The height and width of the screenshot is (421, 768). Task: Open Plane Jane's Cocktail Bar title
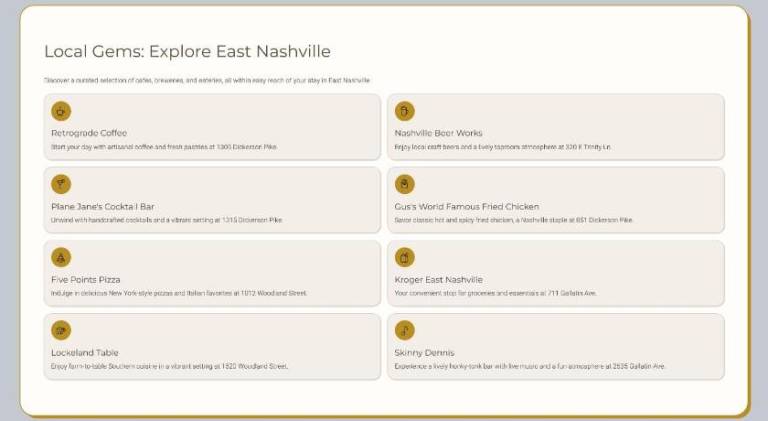coord(103,207)
